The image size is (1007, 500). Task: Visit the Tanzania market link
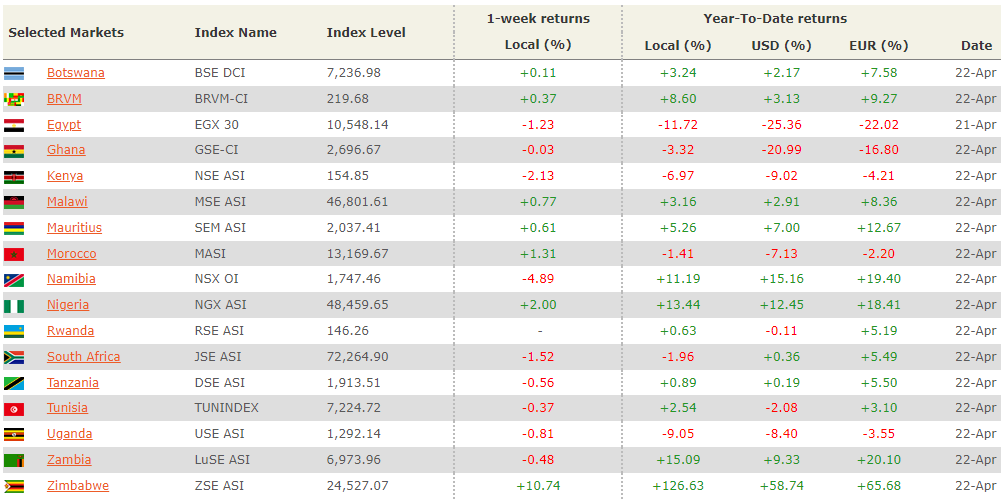pos(73,383)
